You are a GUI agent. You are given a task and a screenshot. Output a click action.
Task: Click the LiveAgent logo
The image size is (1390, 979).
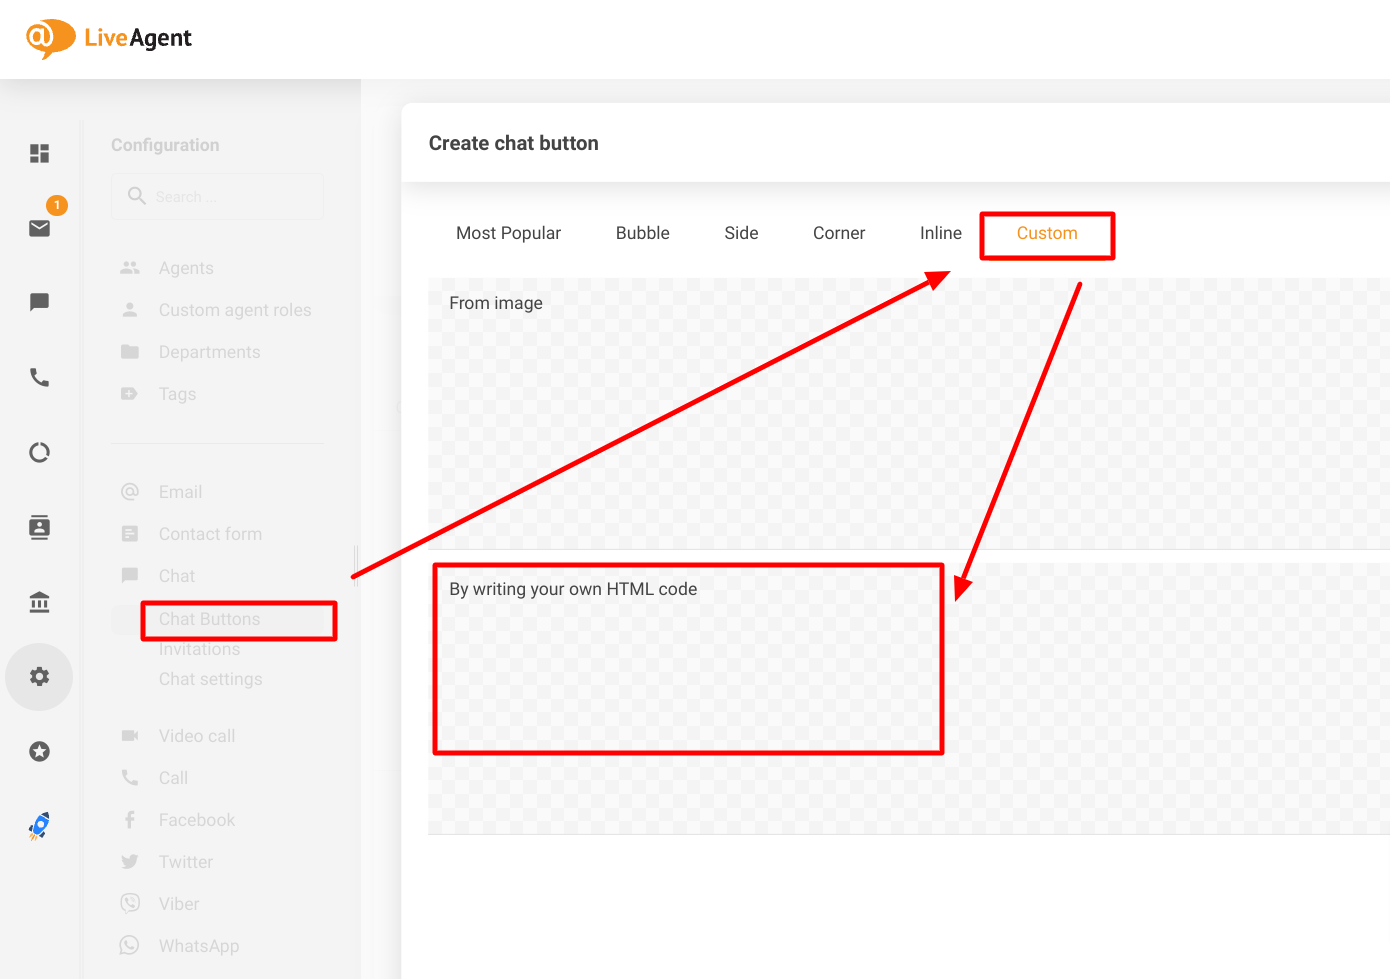coord(108,38)
